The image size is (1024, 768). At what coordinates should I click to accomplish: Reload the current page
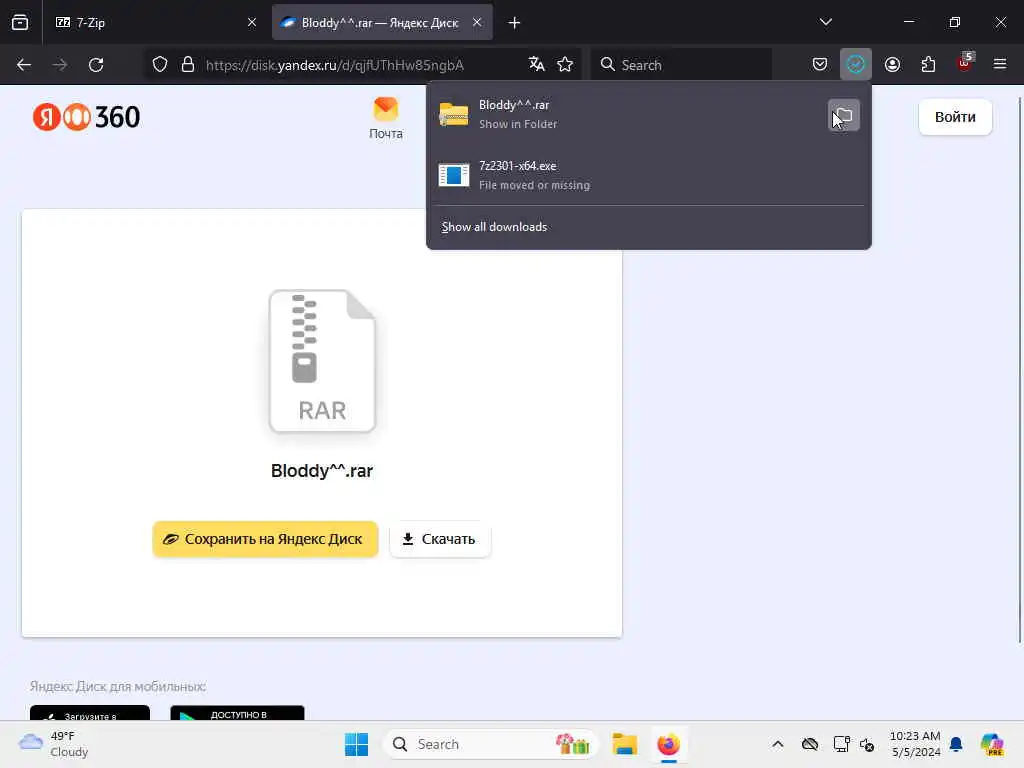(x=96, y=65)
